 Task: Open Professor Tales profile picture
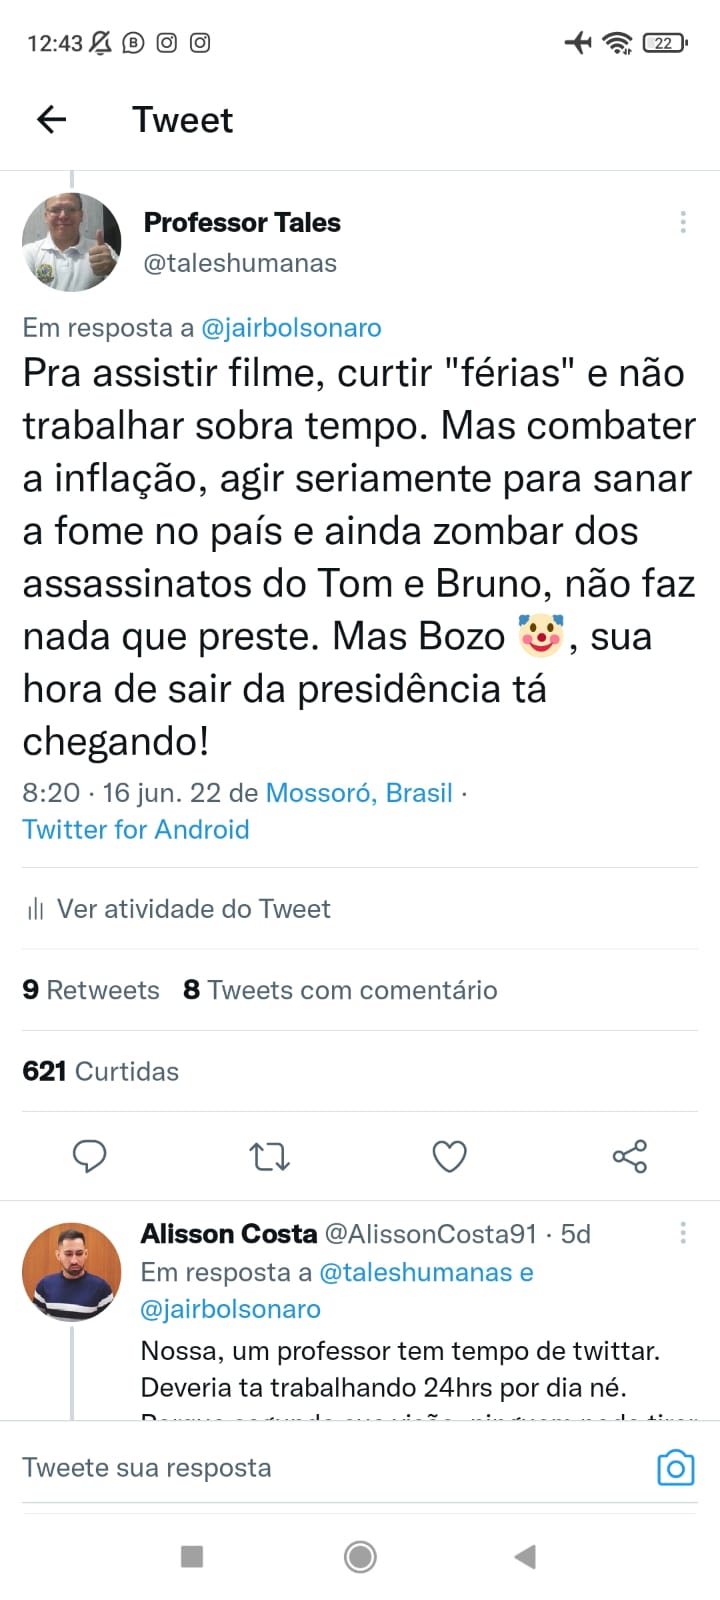(x=72, y=242)
